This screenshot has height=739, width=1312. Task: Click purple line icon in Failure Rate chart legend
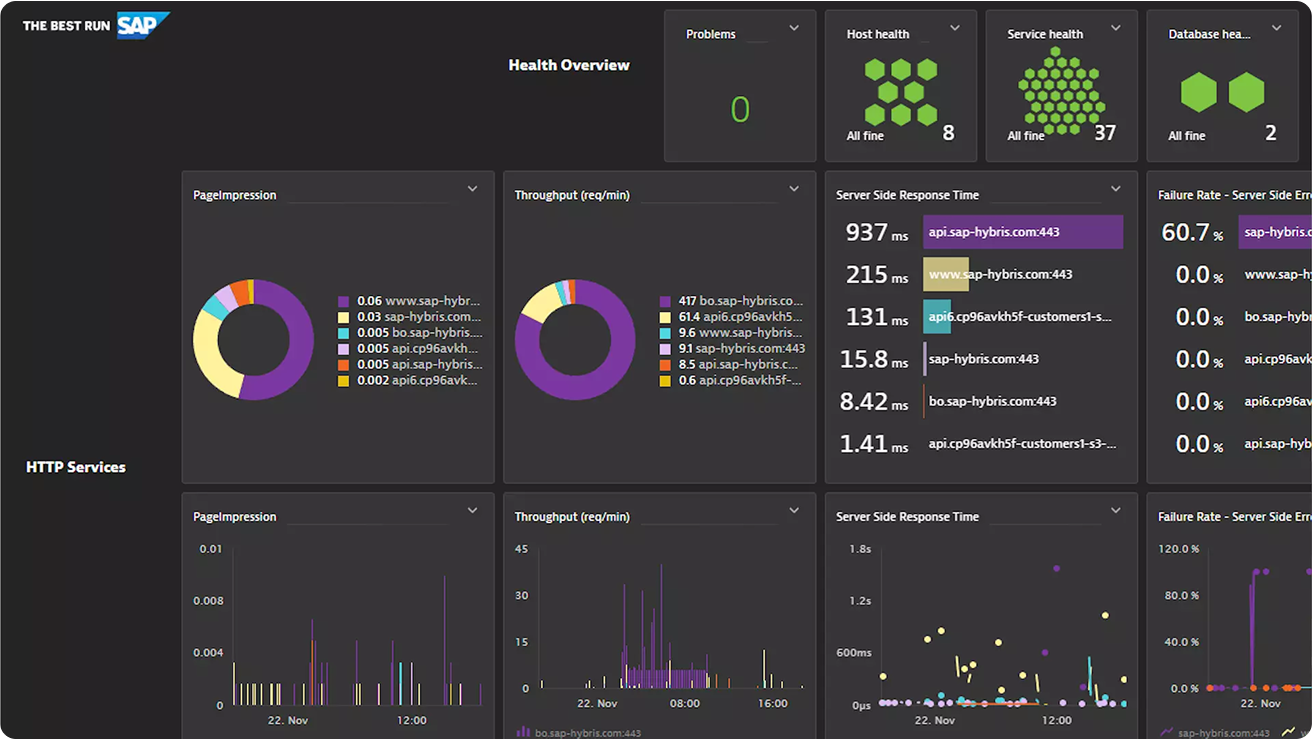[1166, 732]
